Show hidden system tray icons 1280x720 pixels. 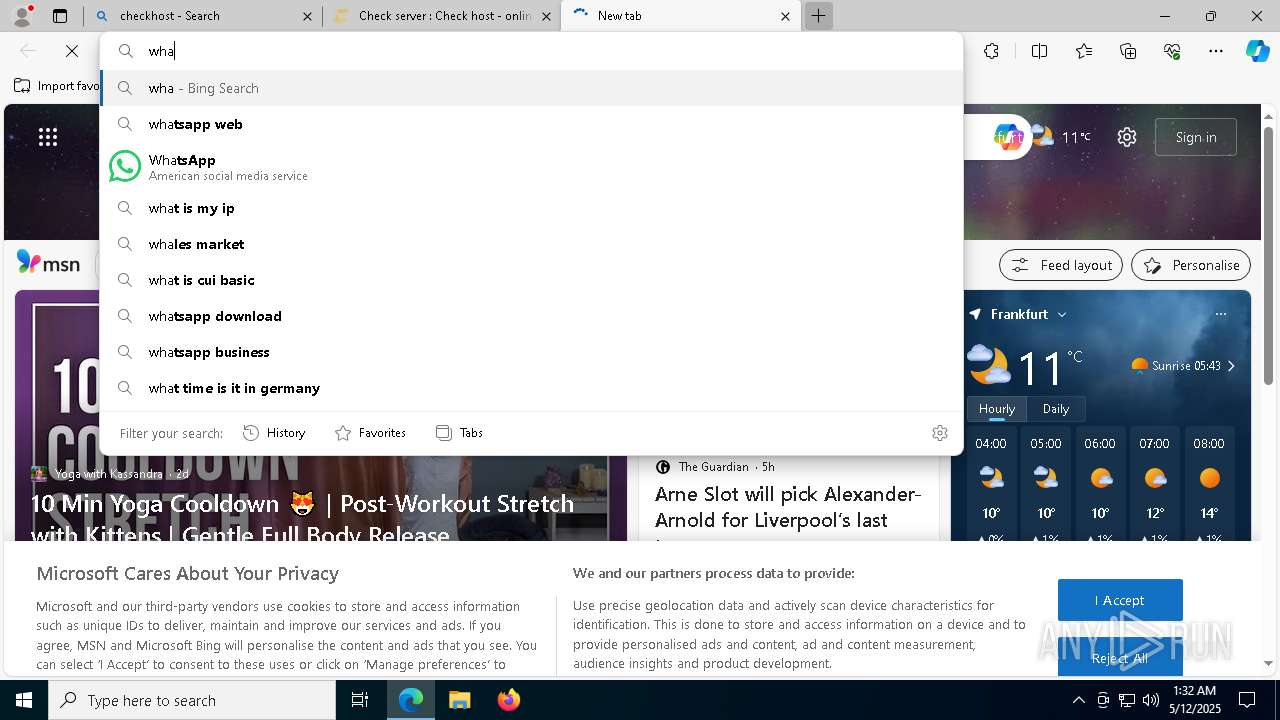pos(1078,700)
